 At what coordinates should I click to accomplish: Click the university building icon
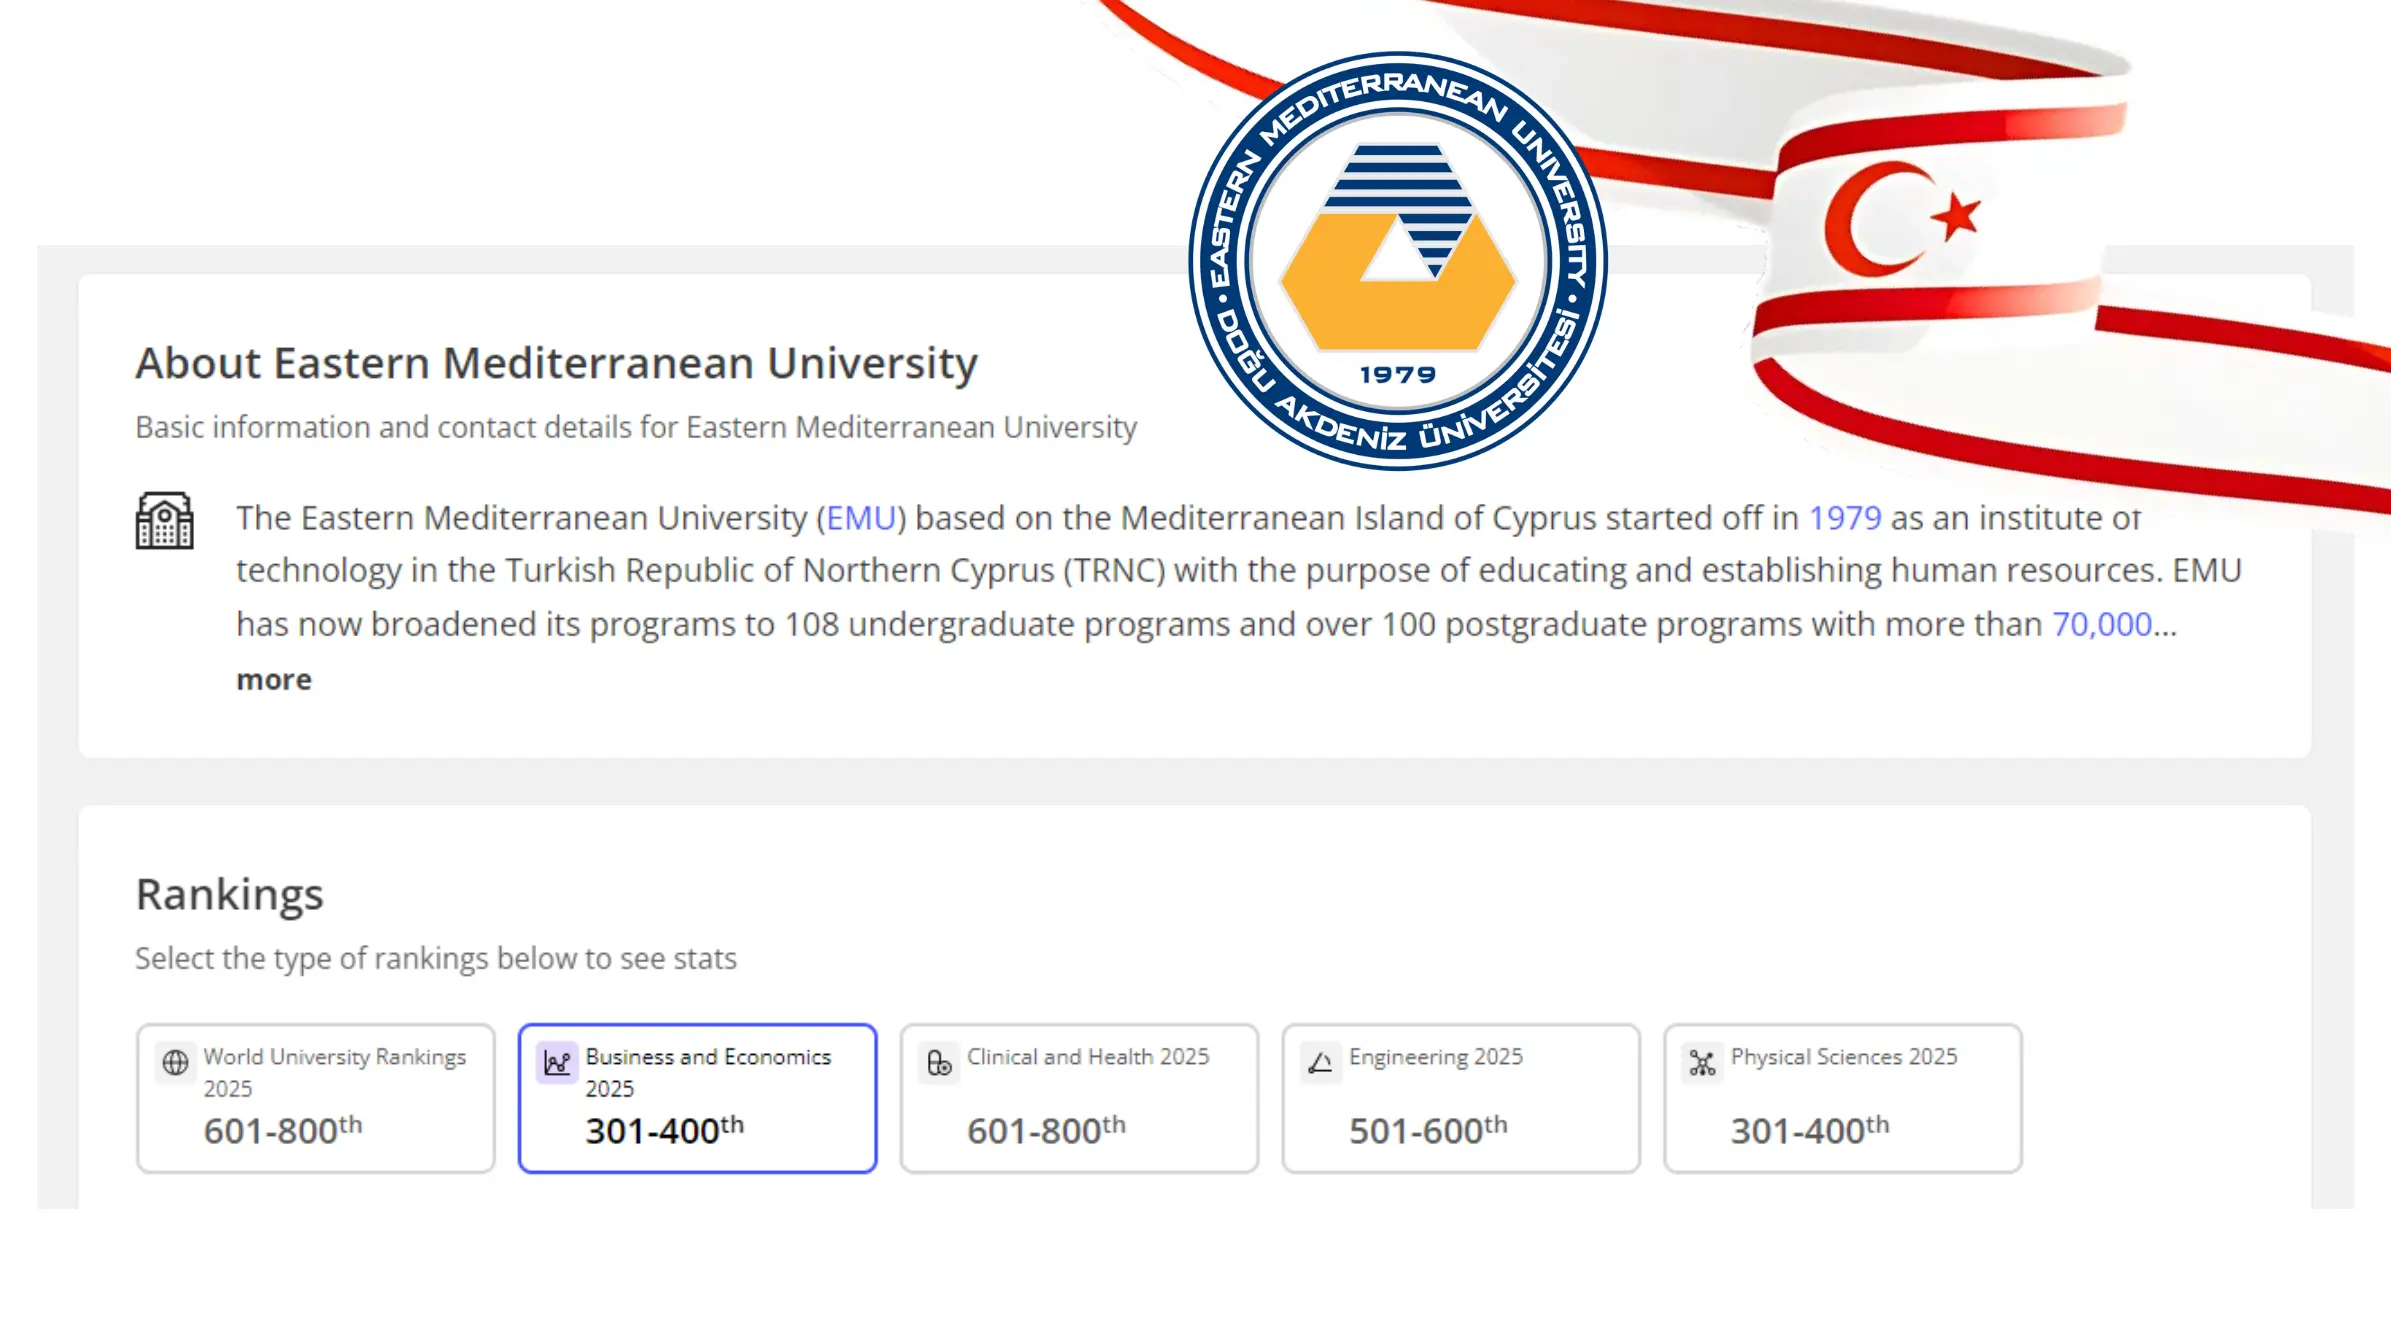[x=165, y=520]
